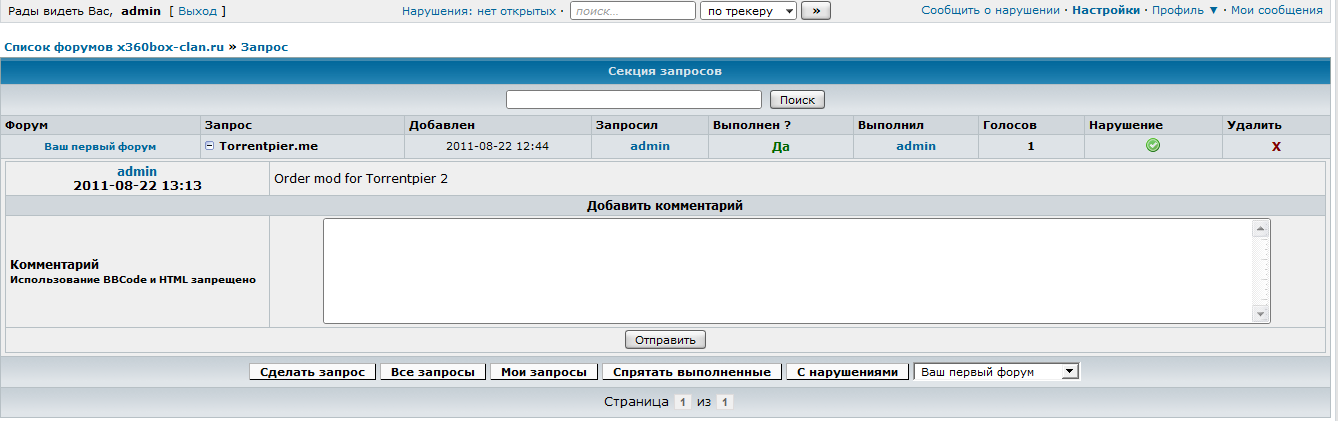This screenshot has height=421, width=1338.
Task: Click the green checkmark violation icon
Action: tap(1153, 146)
